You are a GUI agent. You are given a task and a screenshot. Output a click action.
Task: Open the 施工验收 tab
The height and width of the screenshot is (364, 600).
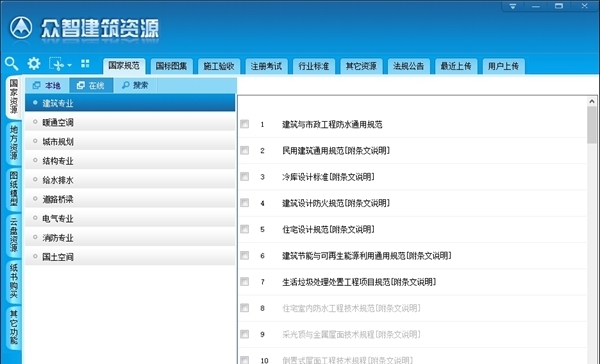pyautogui.click(x=218, y=66)
